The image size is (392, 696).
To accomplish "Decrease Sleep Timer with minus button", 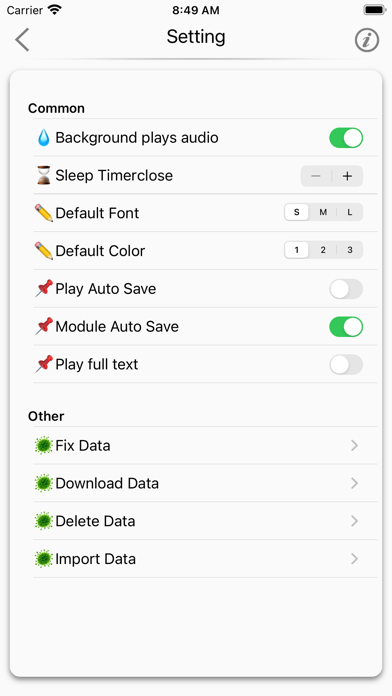I will [x=316, y=176].
